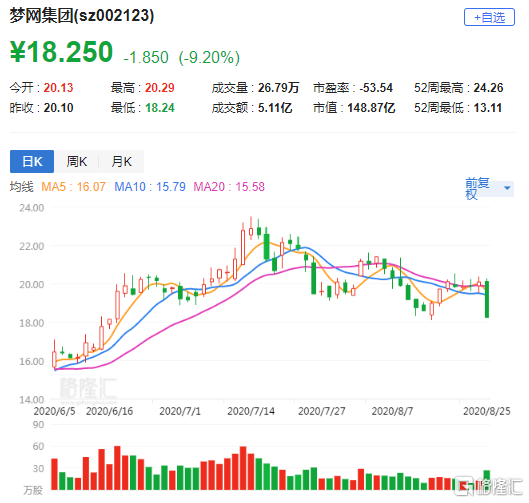Click the price change -1.850
This screenshot has height=503, width=529.
[146, 57]
